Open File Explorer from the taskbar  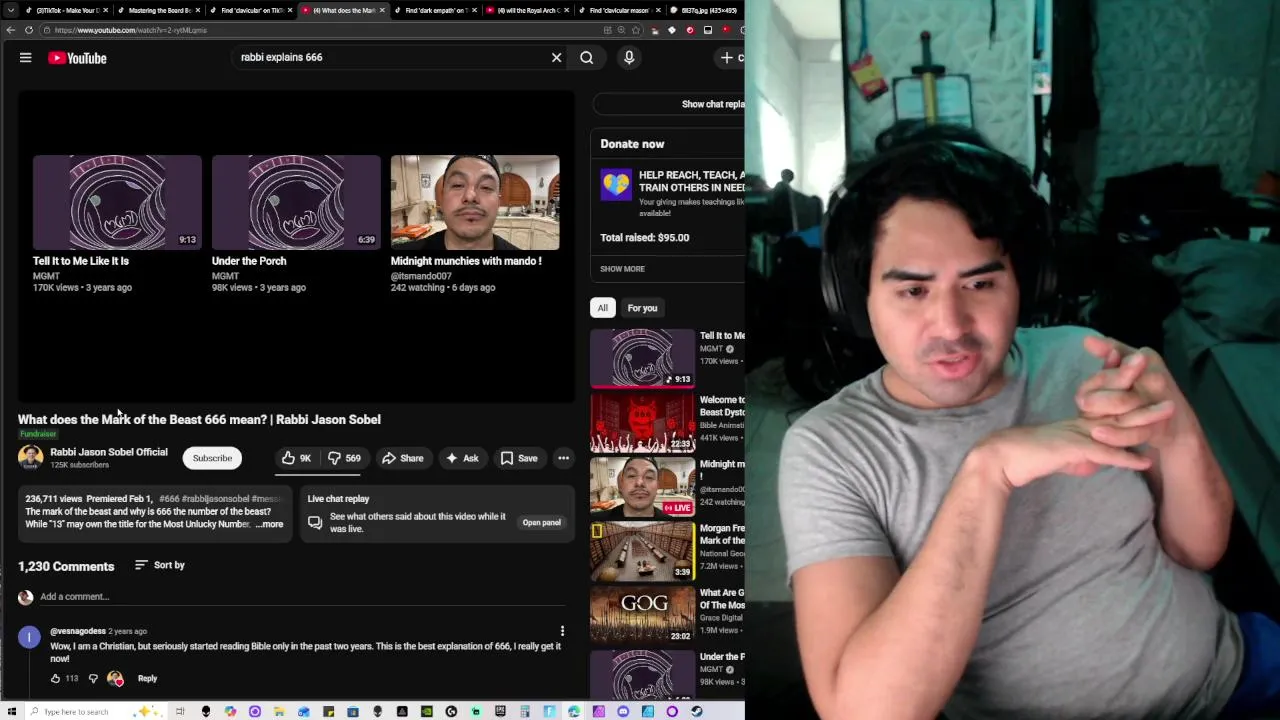279,712
